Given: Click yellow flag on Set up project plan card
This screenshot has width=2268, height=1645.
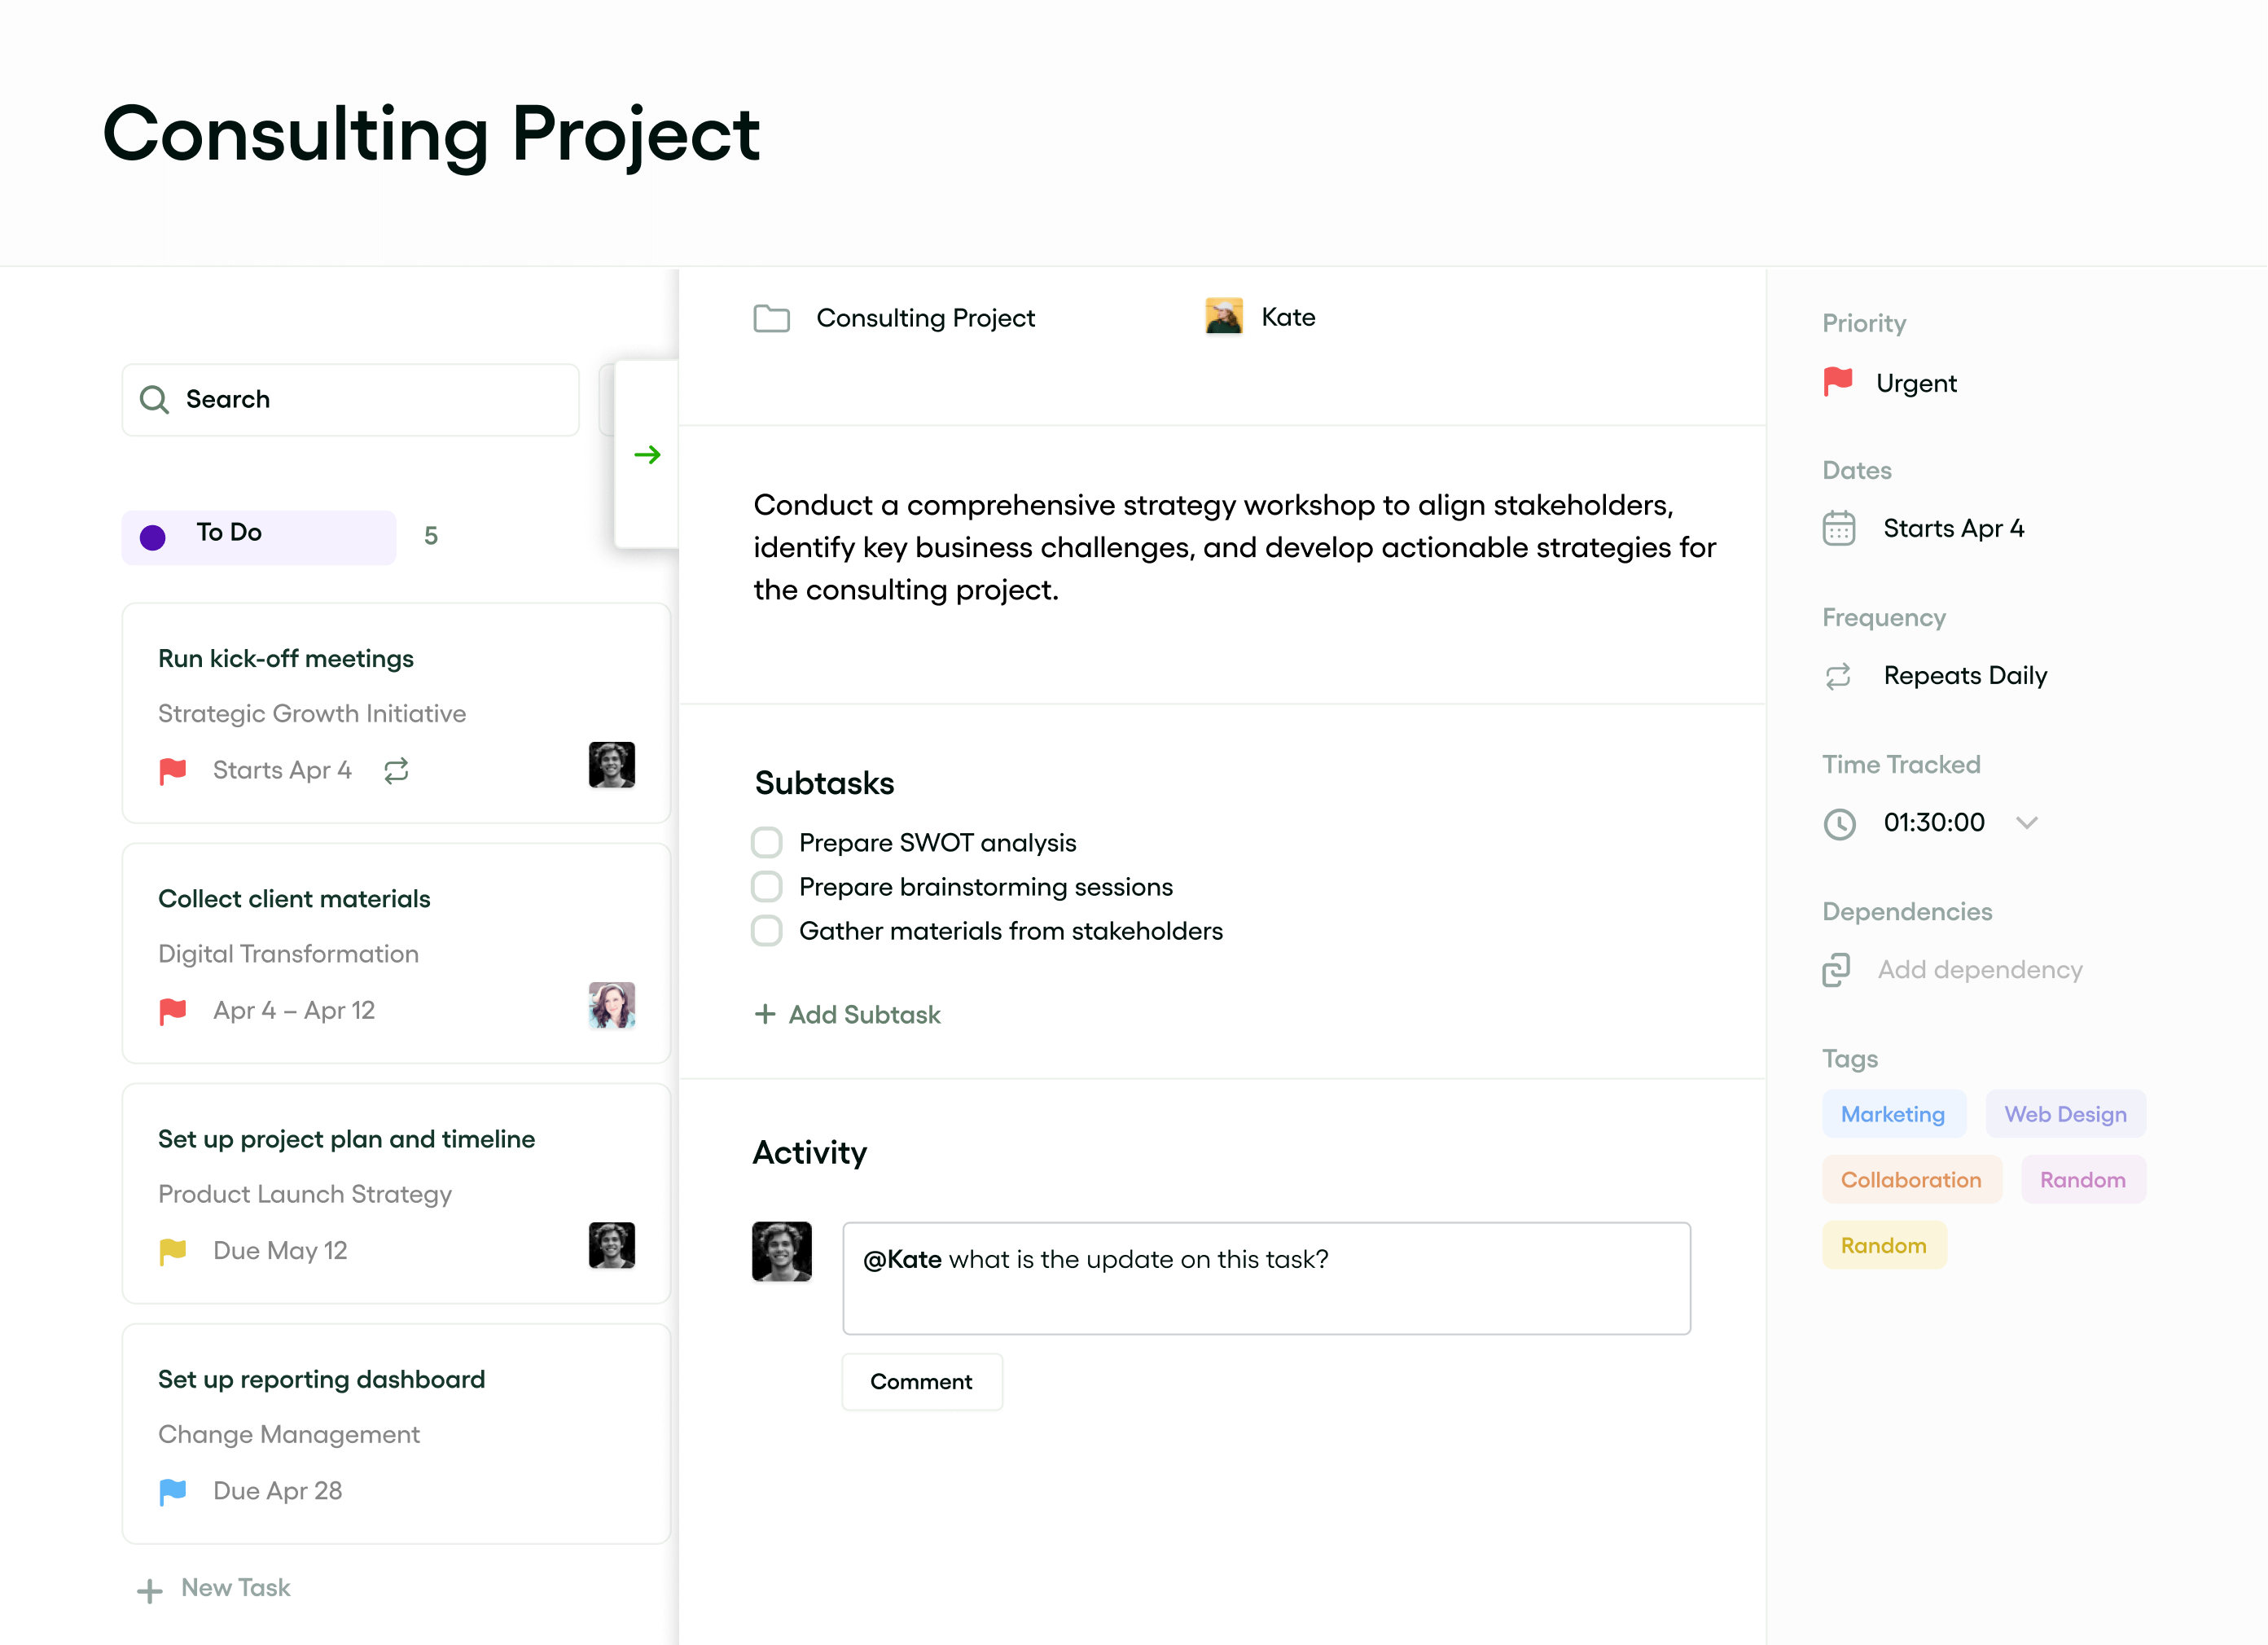Looking at the screenshot, I should click(173, 1250).
